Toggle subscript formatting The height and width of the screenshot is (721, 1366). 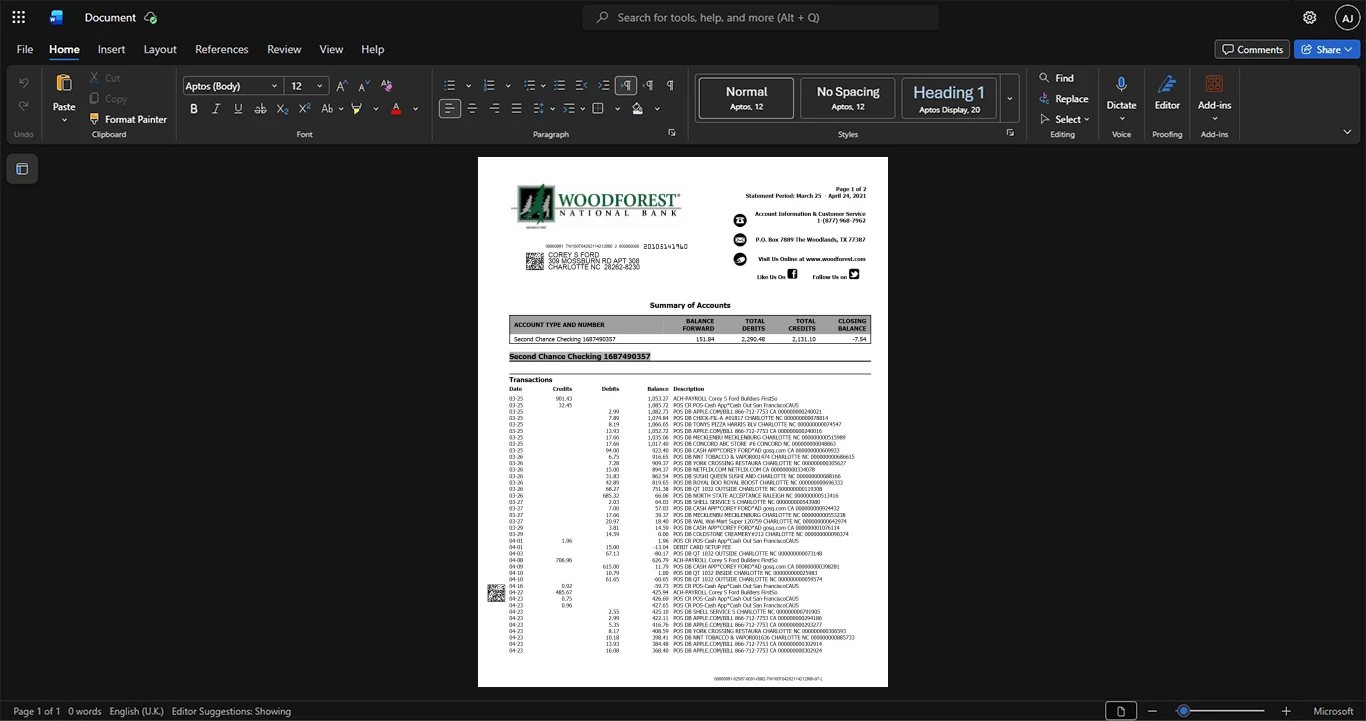pos(283,108)
